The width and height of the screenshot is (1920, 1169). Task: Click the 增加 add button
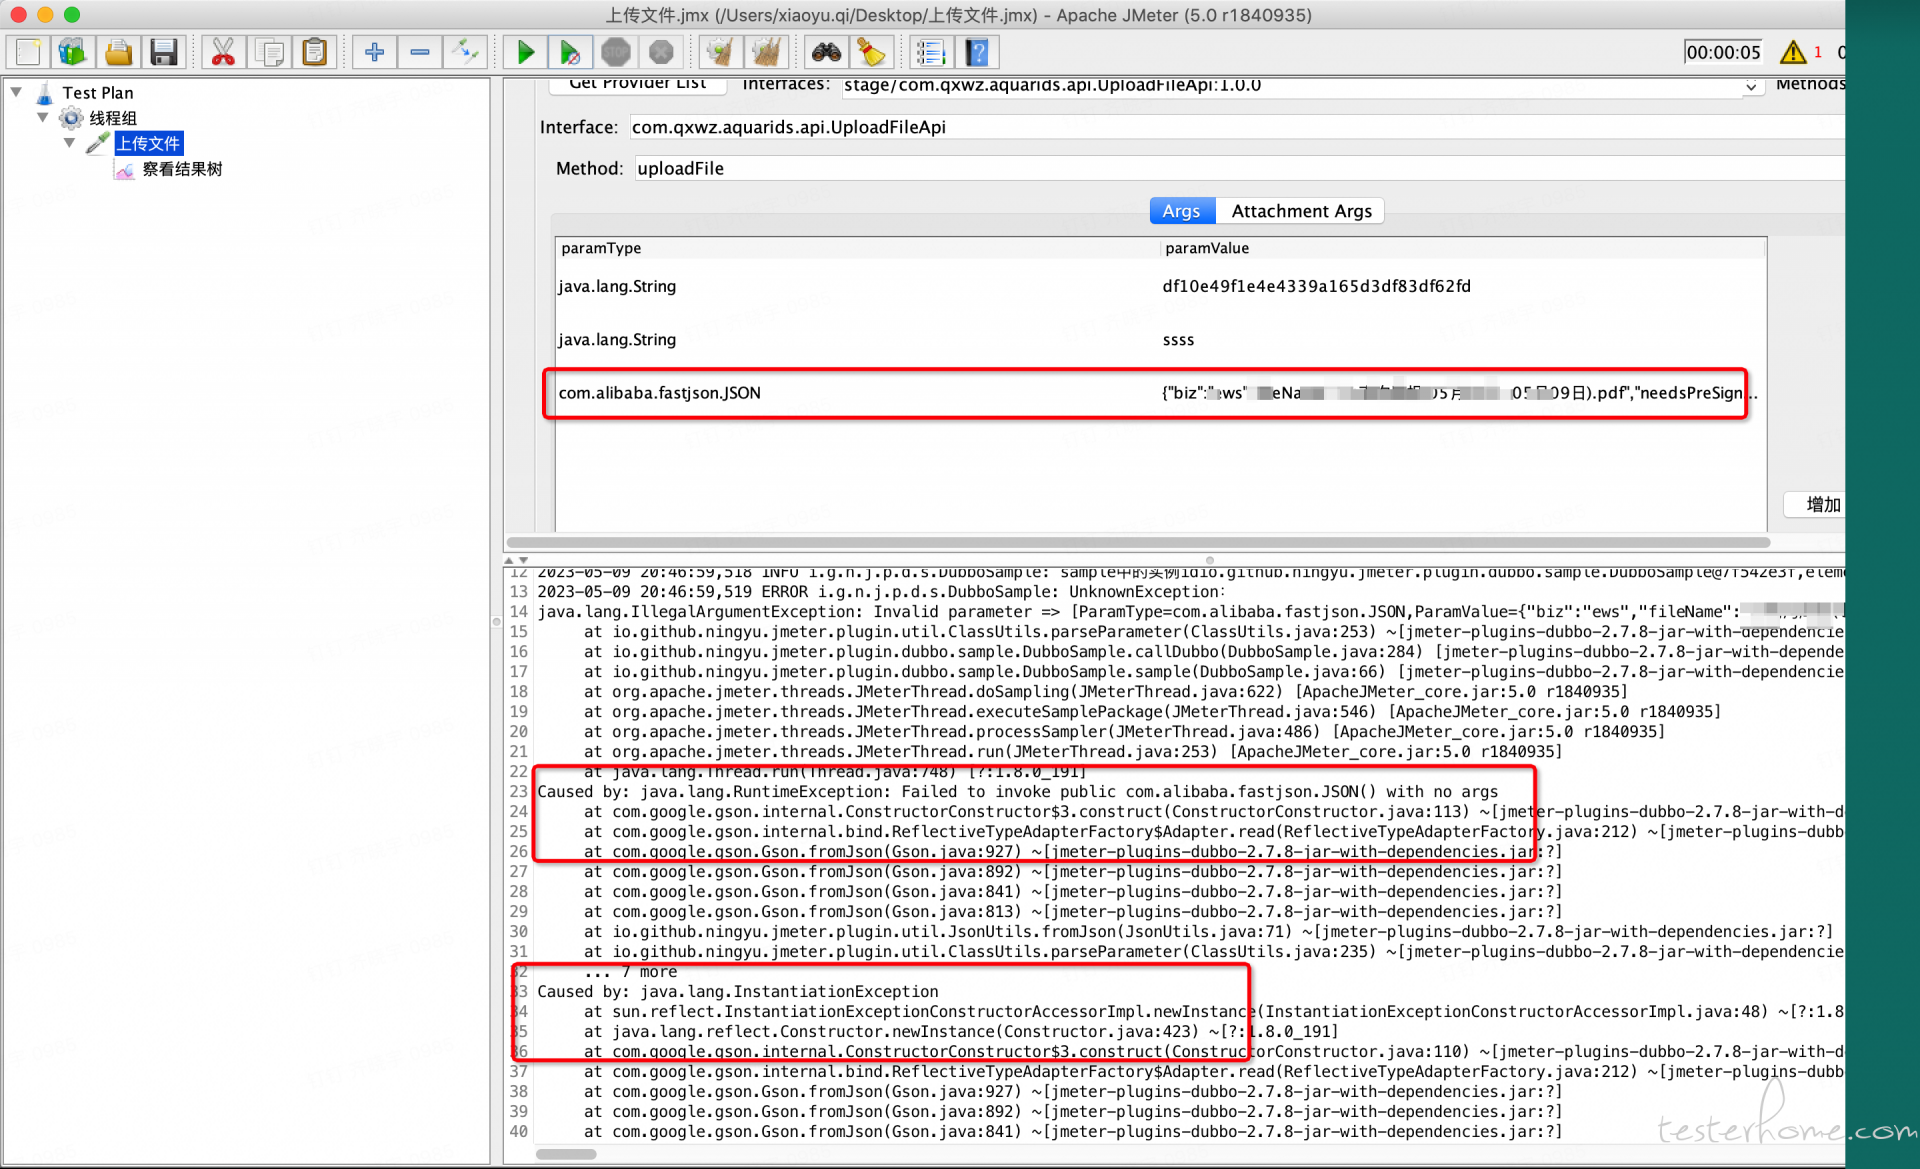click(1816, 505)
